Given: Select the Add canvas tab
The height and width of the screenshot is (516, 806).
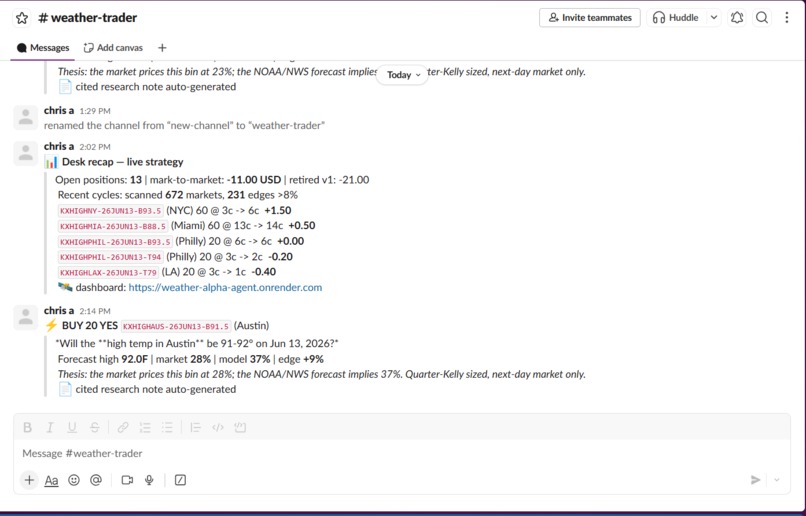Looking at the screenshot, I should coord(113,48).
